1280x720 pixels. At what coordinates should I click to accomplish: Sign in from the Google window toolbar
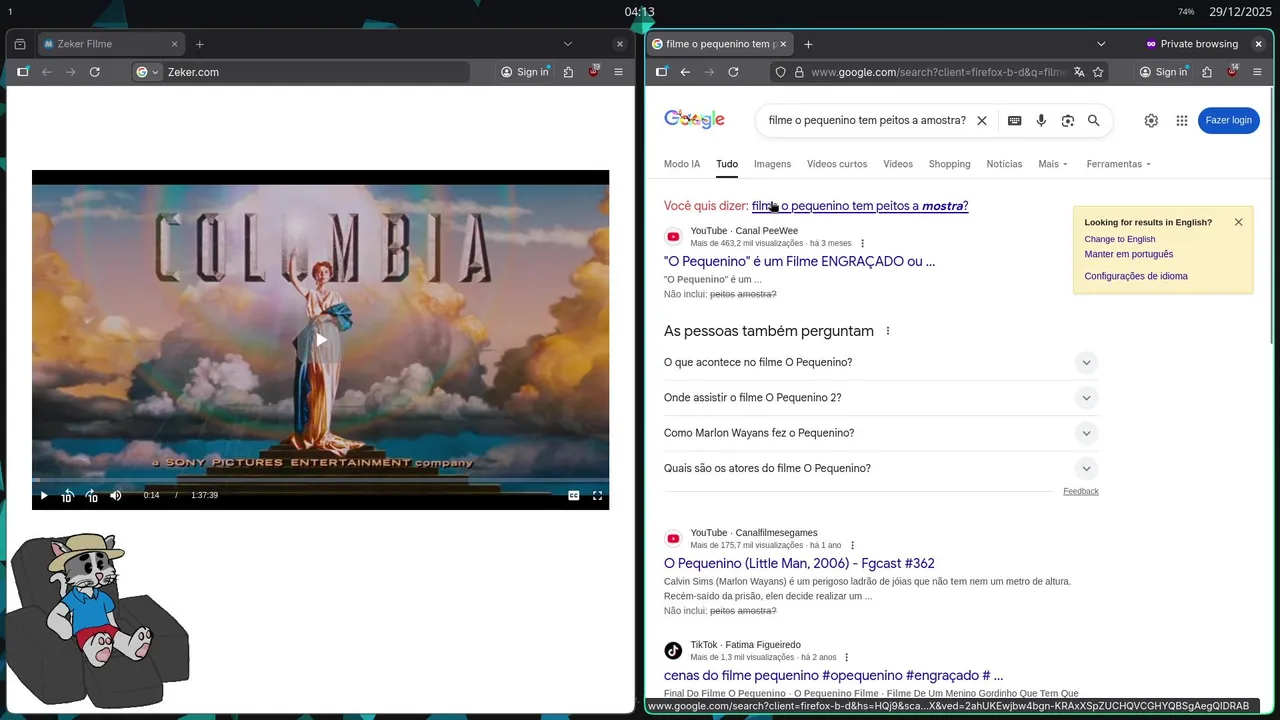(1163, 72)
